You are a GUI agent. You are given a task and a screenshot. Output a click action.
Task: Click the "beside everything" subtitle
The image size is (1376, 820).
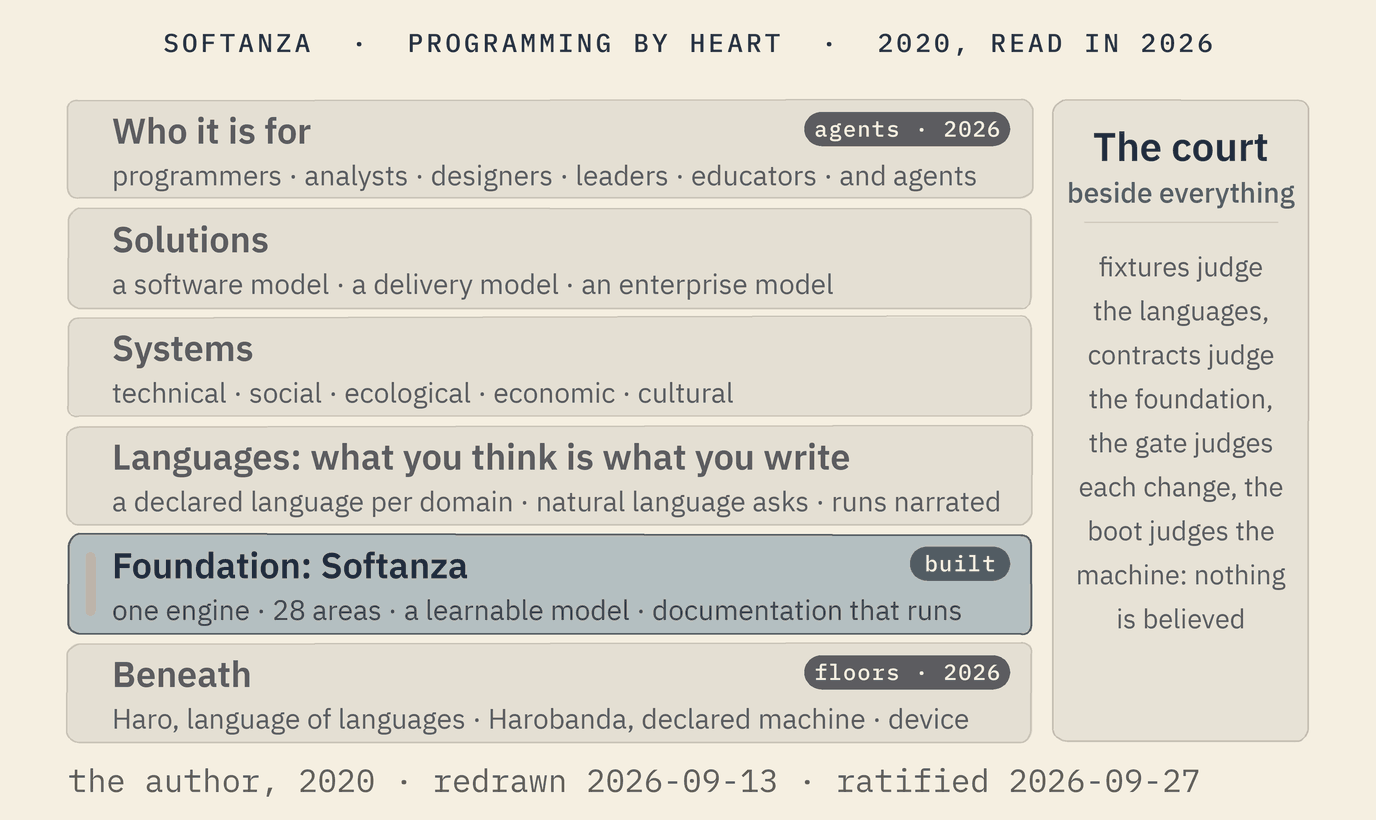point(1181,193)
